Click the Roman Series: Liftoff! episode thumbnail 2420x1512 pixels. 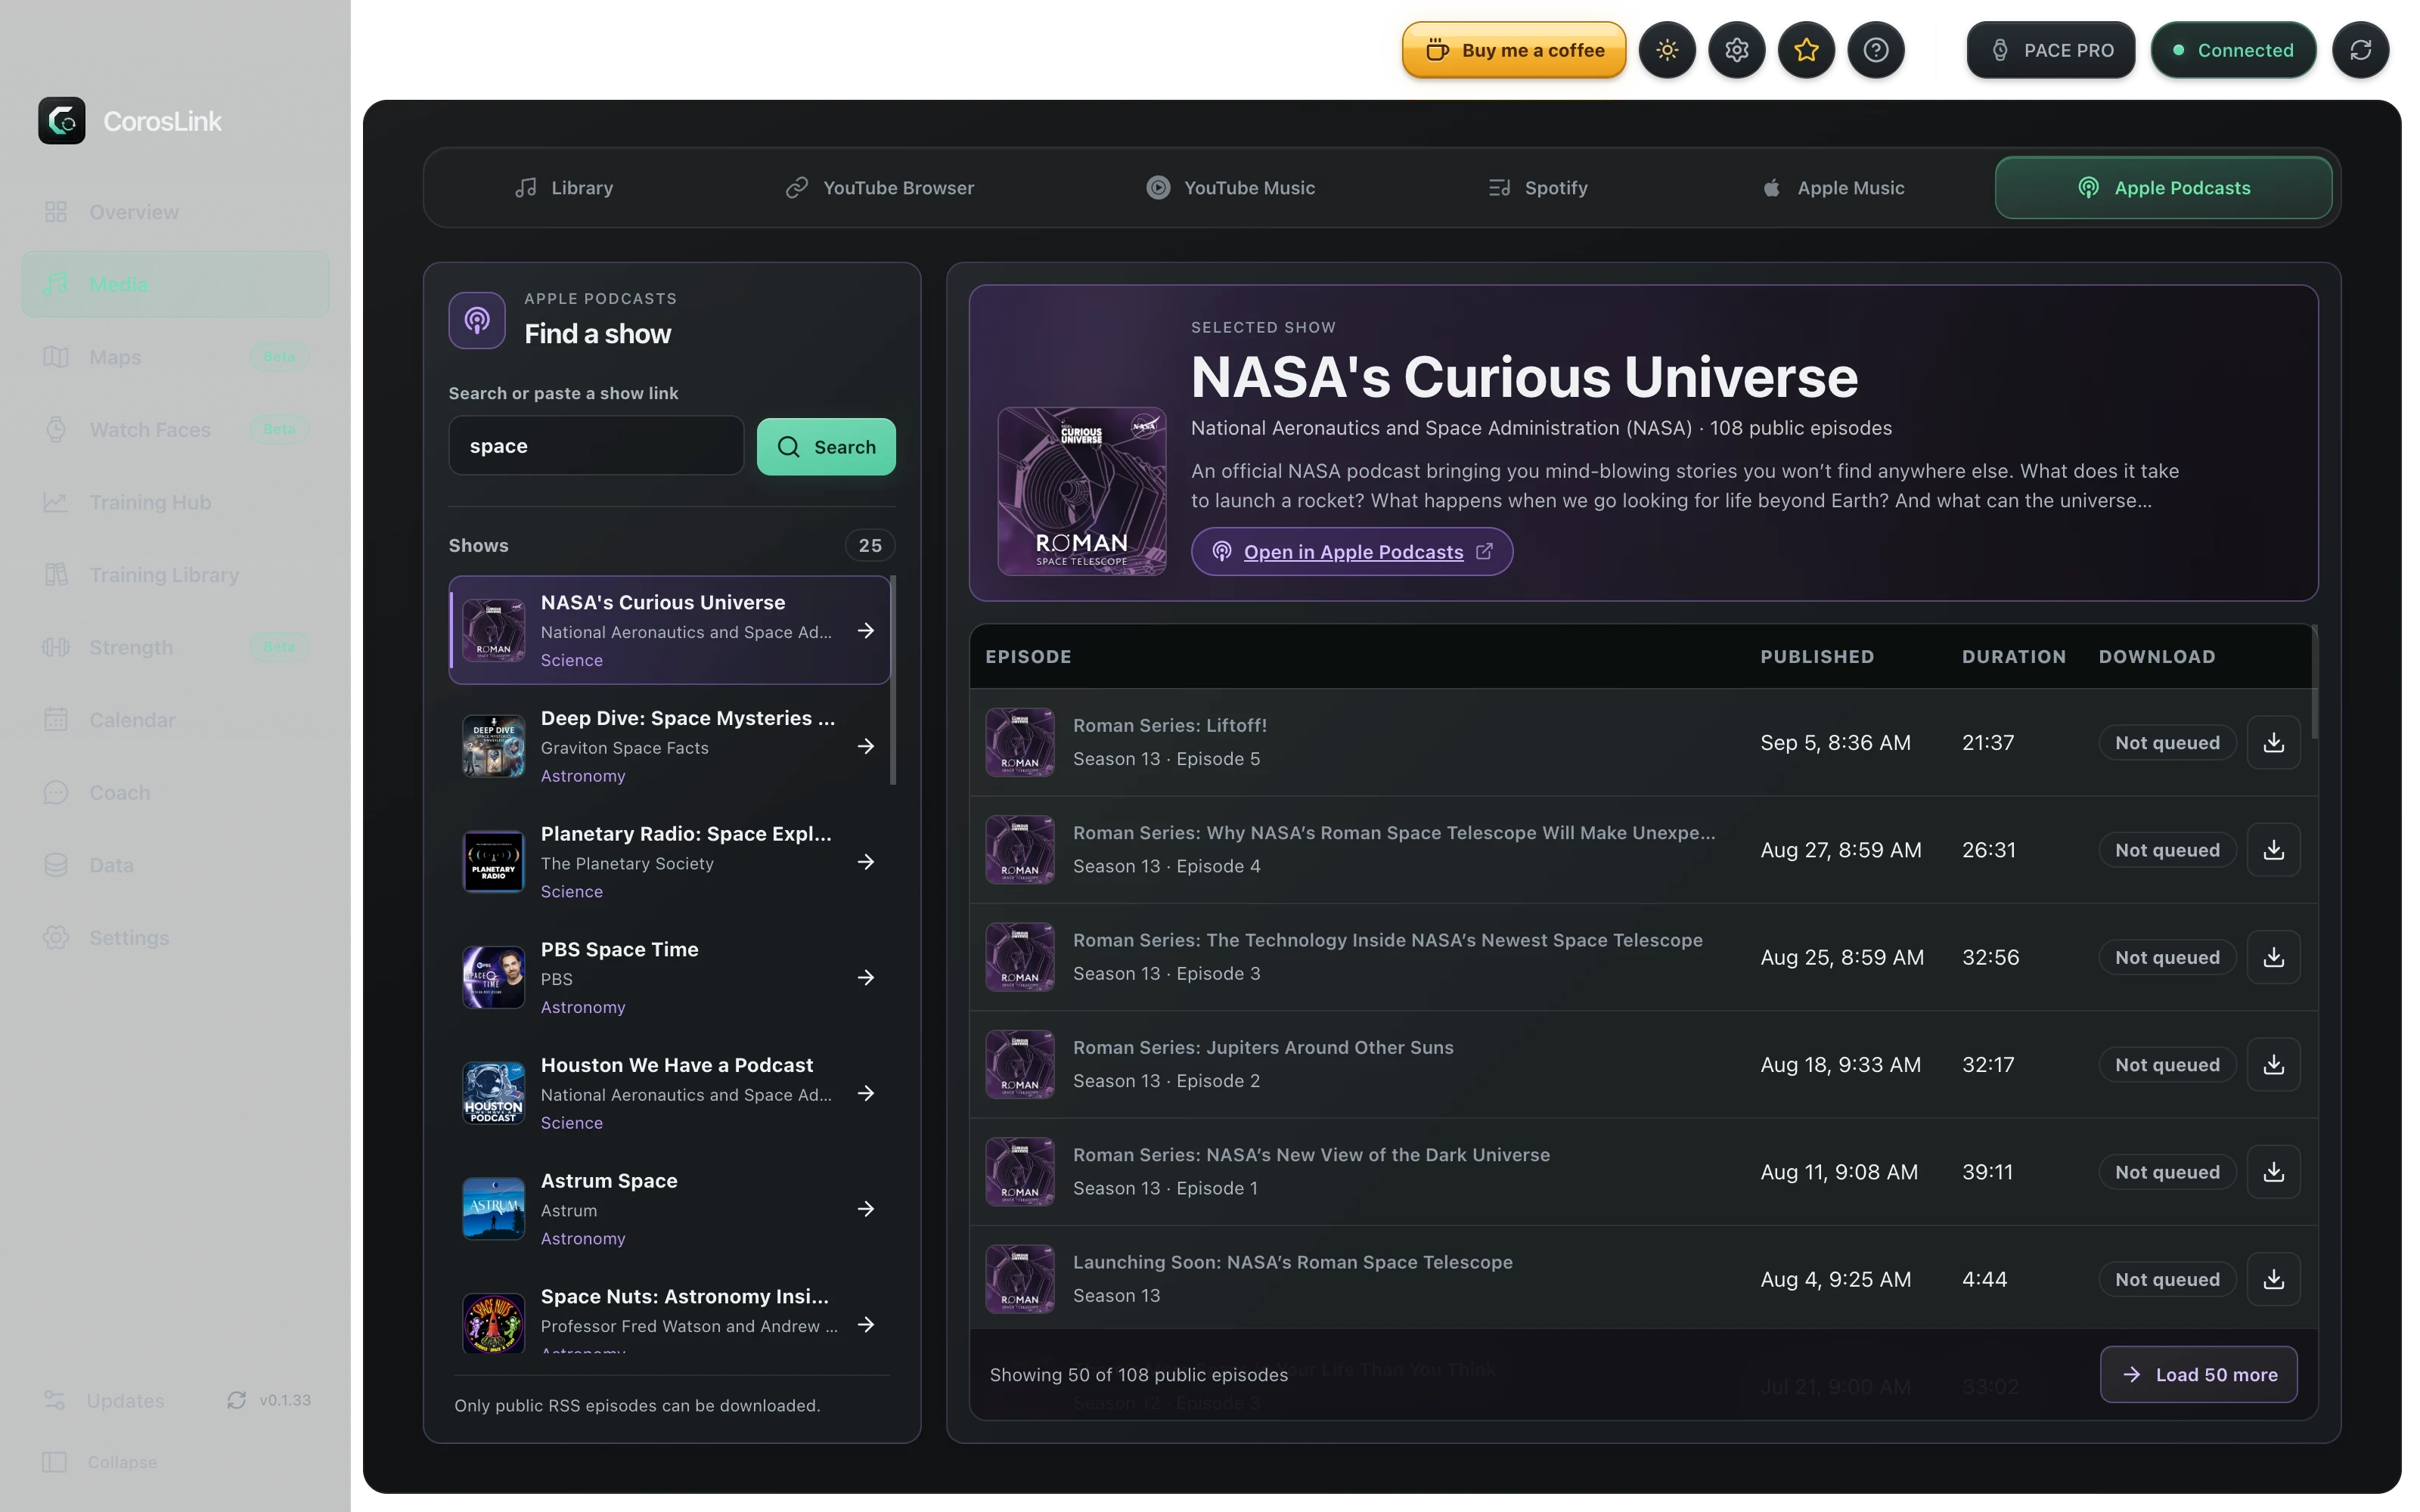pos(1019,742)
